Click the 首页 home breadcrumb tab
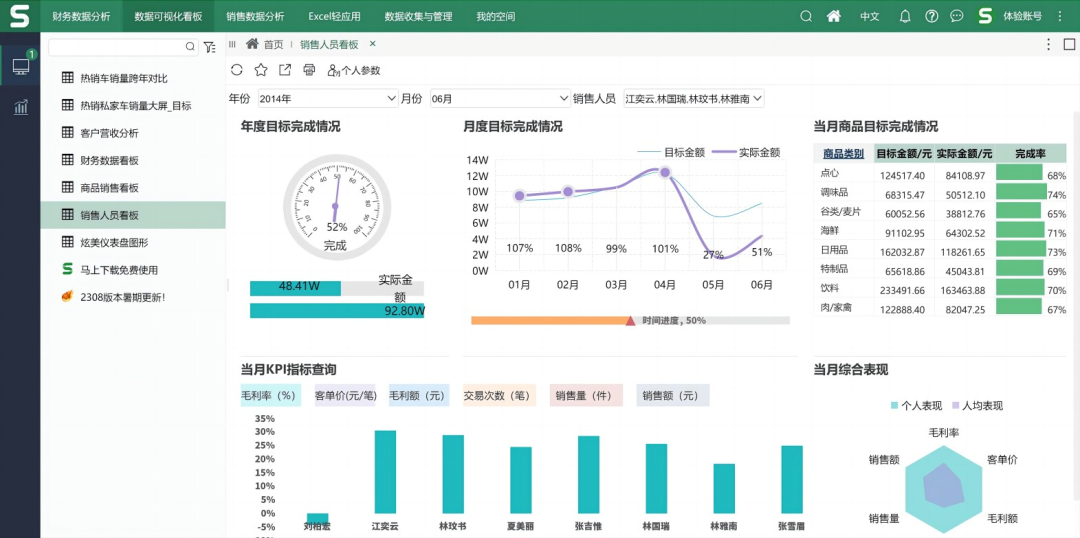This screenshot has height=538, width=1080. pos(264,44)
